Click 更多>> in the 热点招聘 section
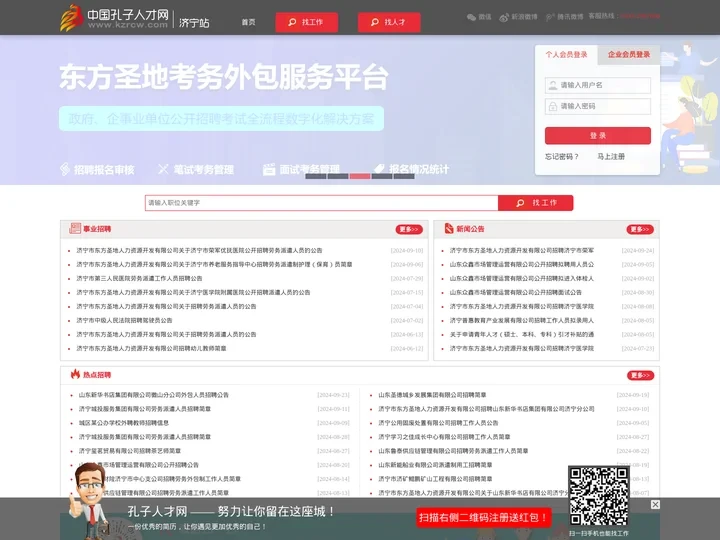The image size is (720, 540). pos(640,375)
